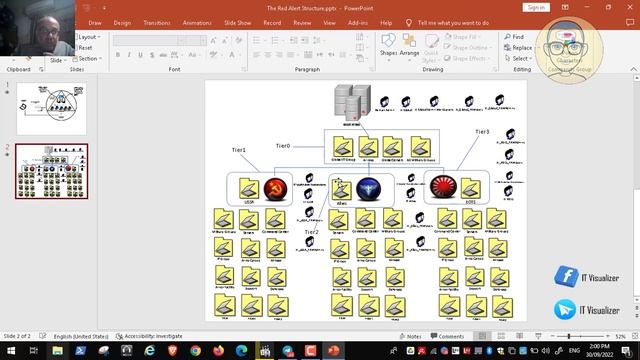Open the Section dropdown

87,59
